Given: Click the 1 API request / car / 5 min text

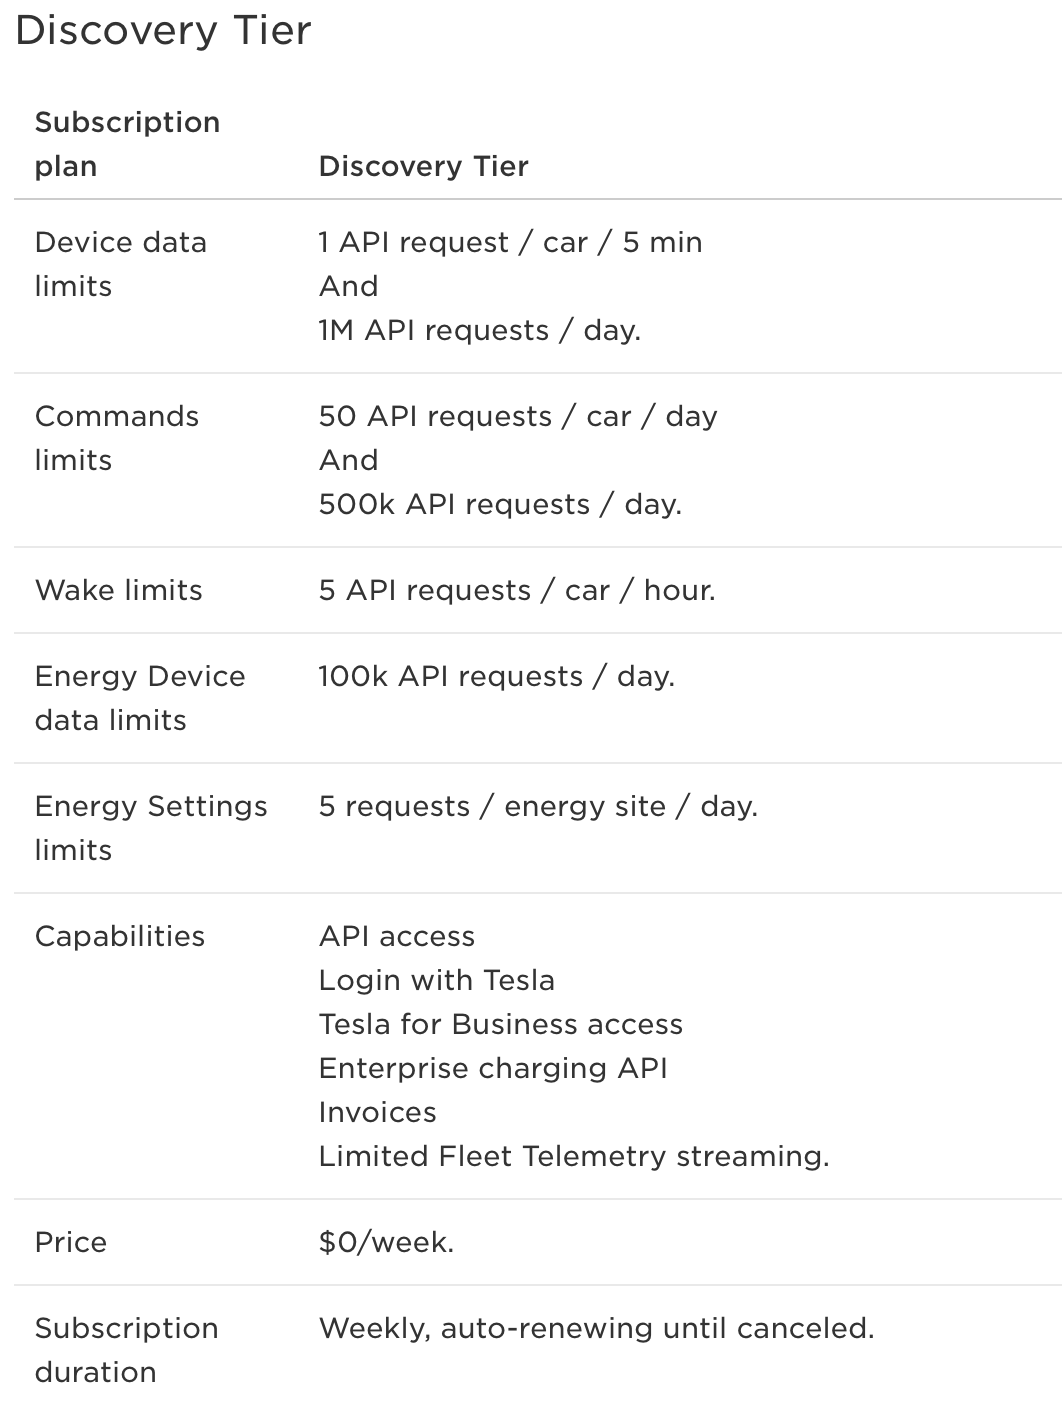Looking at the screenshot, I should pyautogui.click(x=510, y=242).
